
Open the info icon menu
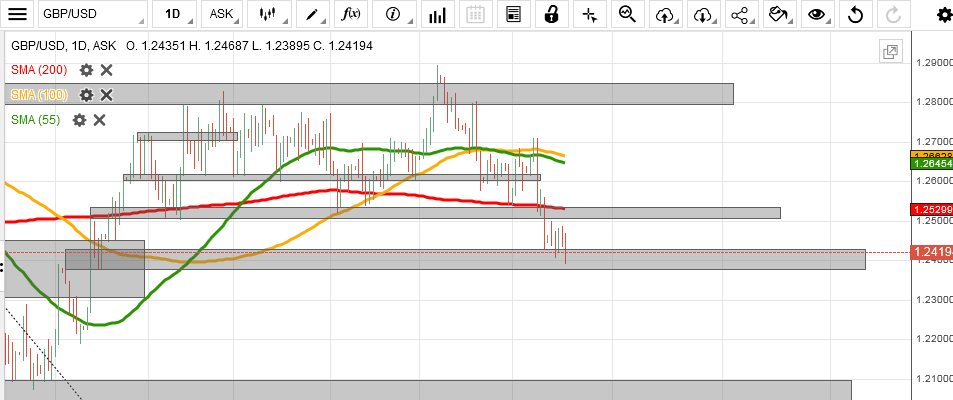click(x=394, y=14)
